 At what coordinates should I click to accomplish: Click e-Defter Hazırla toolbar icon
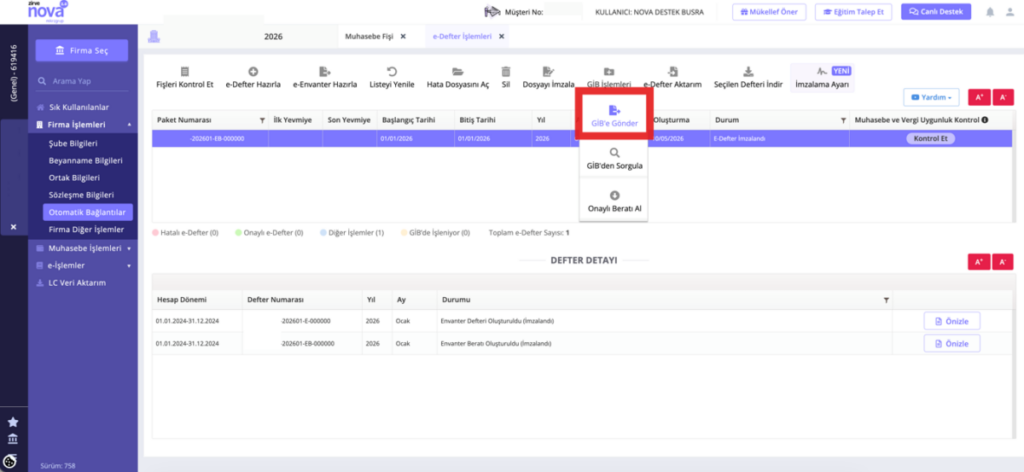coord(253,72)
